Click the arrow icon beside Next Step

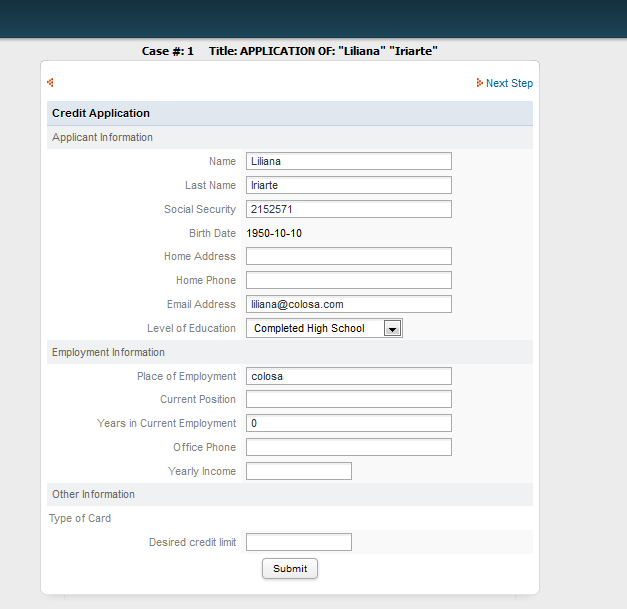(480, 83)
